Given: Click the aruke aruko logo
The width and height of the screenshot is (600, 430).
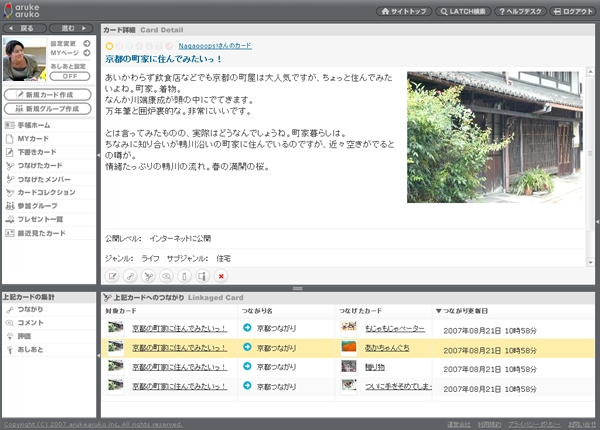Looking at the screenshot, I should [21, 10].
